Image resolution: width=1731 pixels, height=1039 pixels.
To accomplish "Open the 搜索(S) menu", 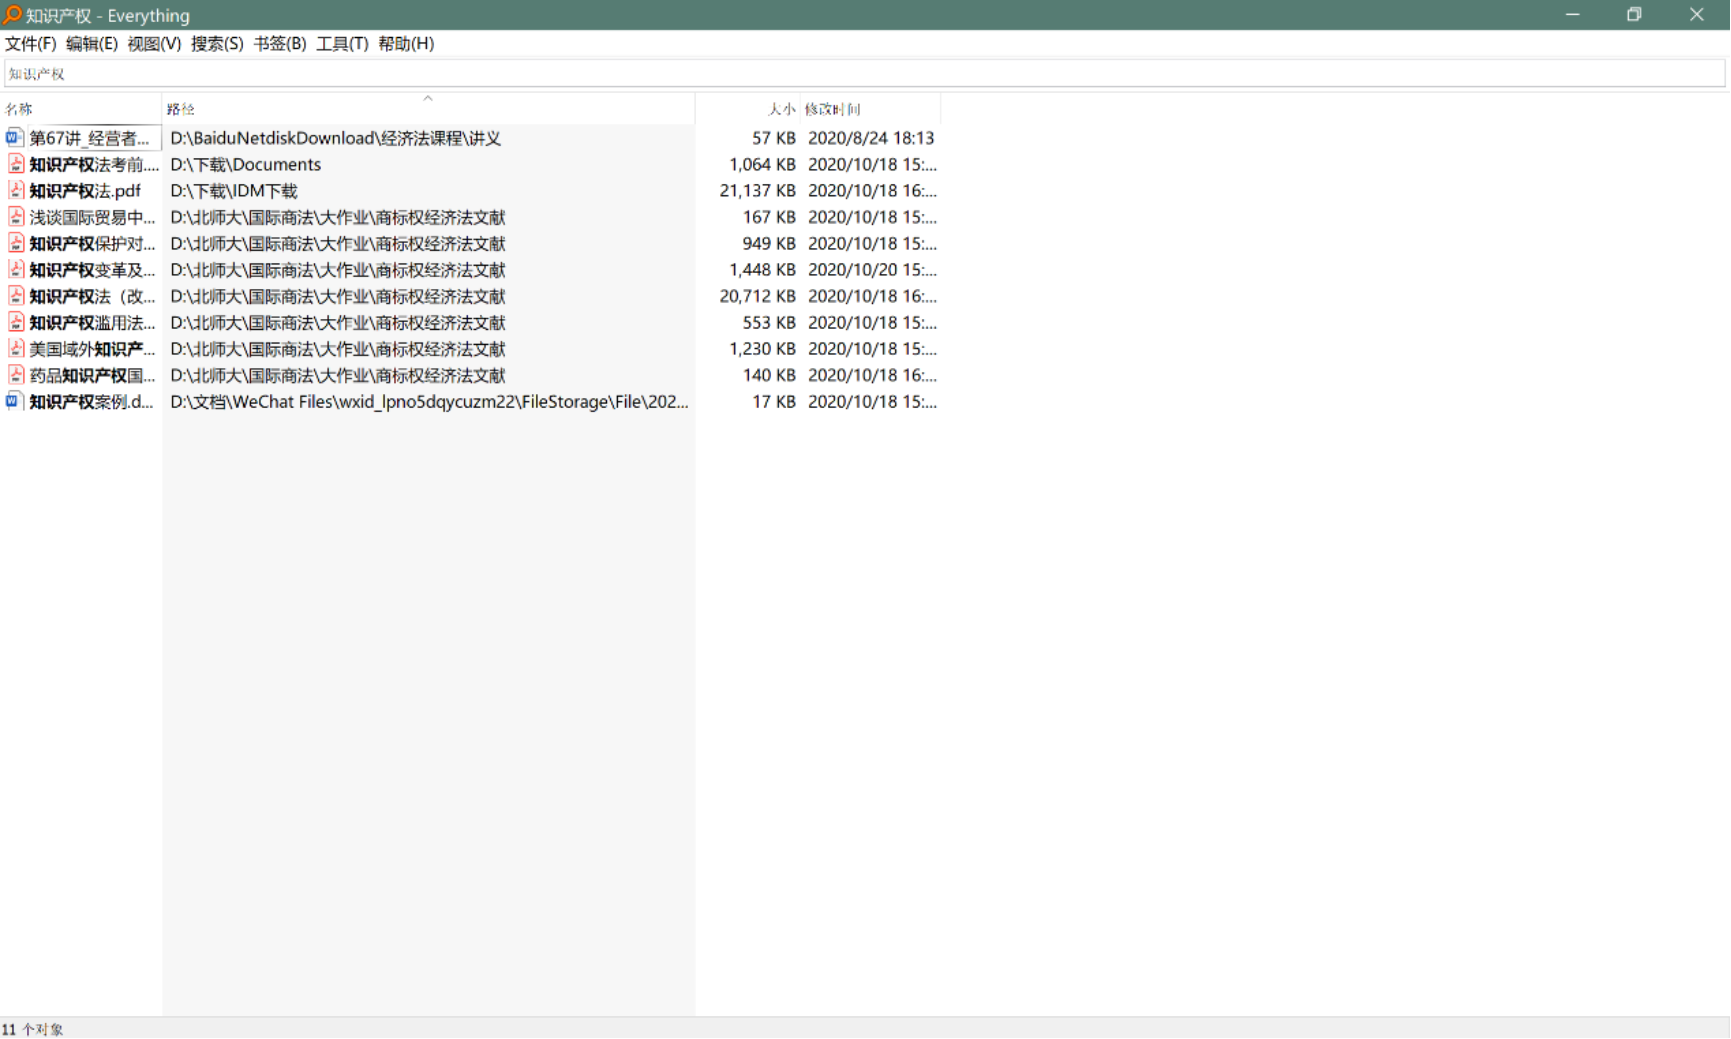I will [x=216, y=44].
